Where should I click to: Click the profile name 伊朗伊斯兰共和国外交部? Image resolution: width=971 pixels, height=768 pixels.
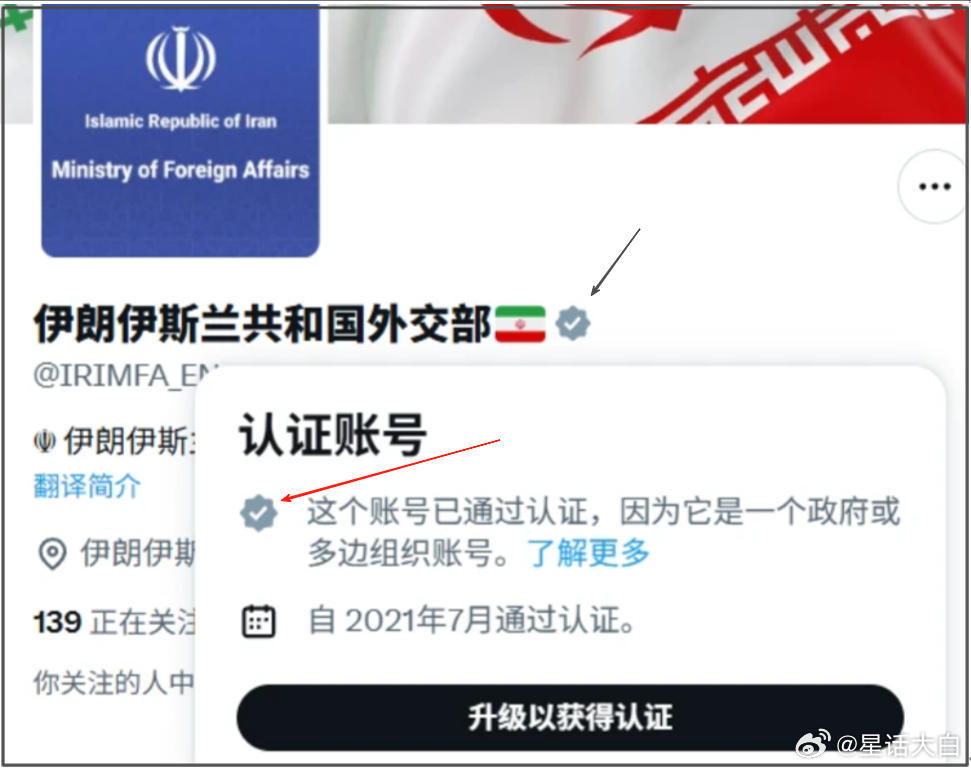(263, 324)
